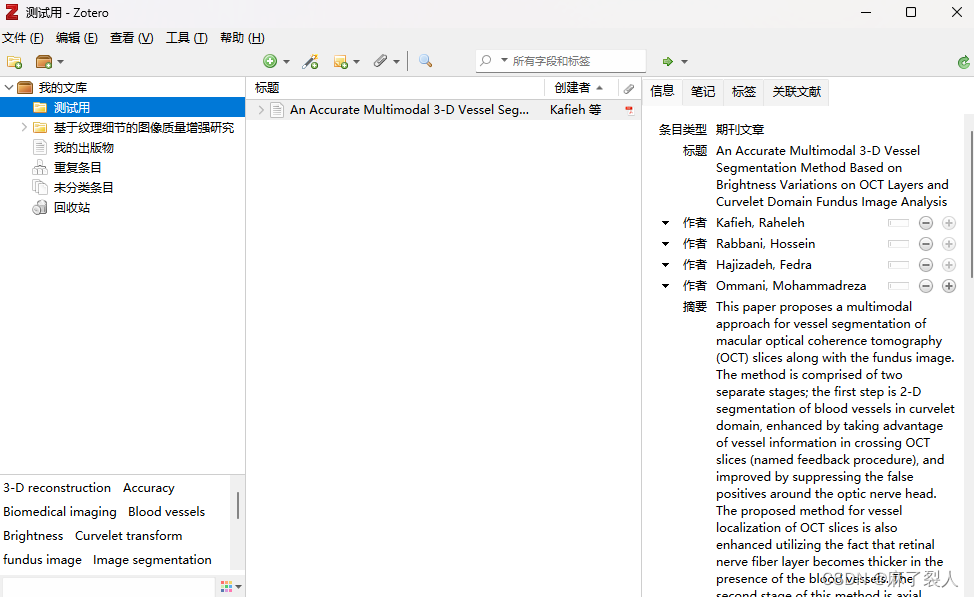The image size is (974, 597).
Task: Open creator type dropdown for Rabbani, Hossein
Action: 665,244
